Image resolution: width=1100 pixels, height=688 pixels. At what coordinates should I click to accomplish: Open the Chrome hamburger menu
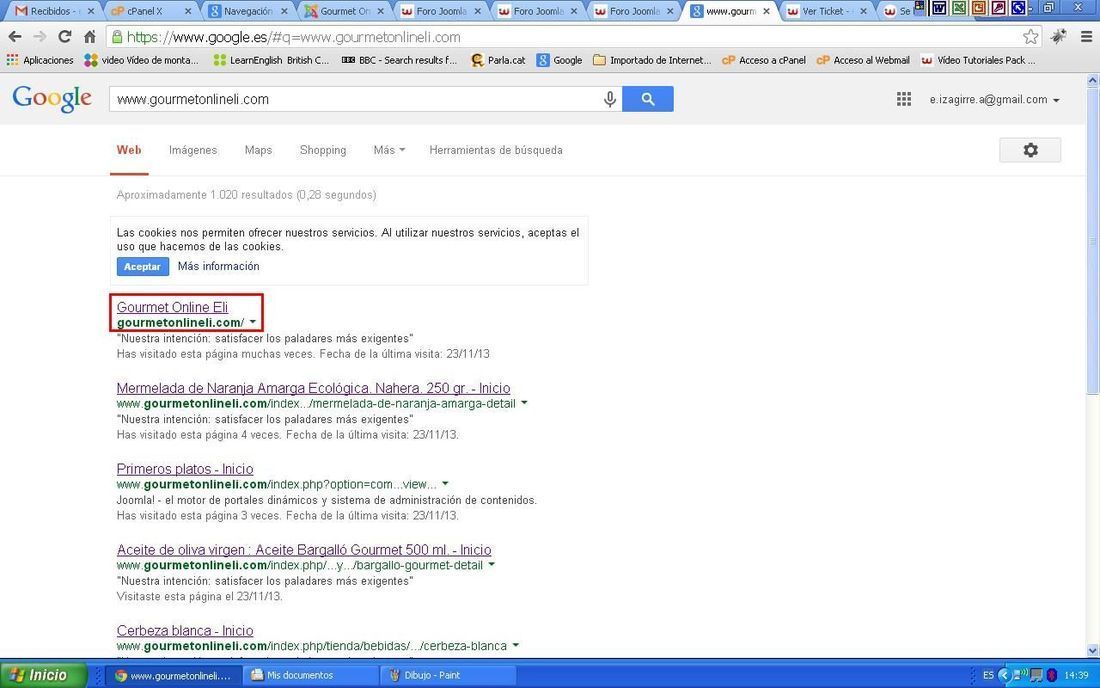click(x=1085, y=36)
